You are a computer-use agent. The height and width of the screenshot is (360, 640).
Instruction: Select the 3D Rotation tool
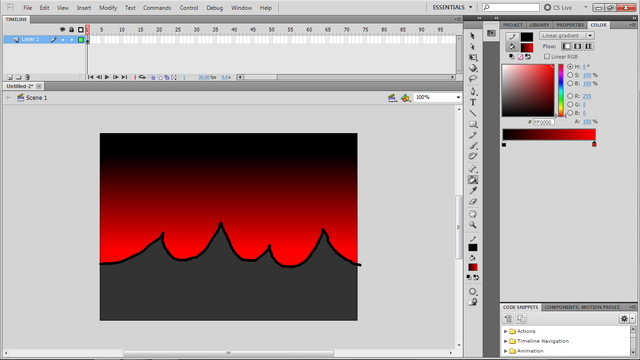coord(473,68)
